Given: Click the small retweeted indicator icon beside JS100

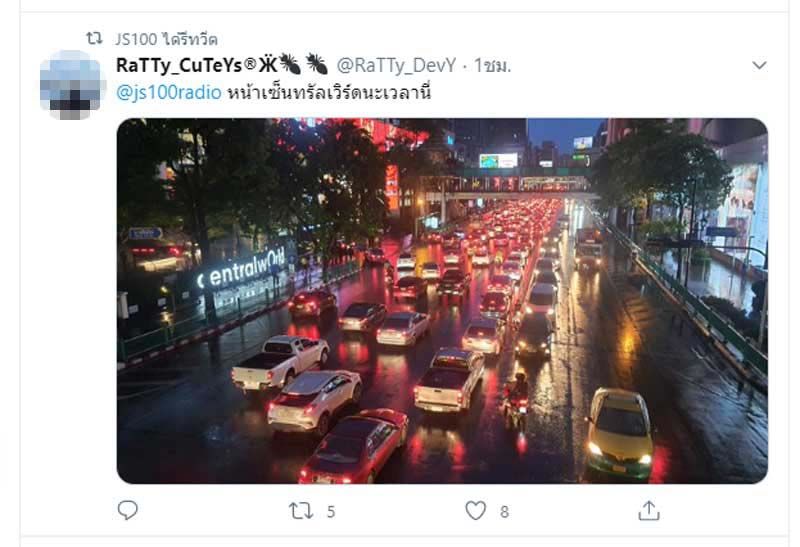Looking at the screenshot, I should [94, 38].
